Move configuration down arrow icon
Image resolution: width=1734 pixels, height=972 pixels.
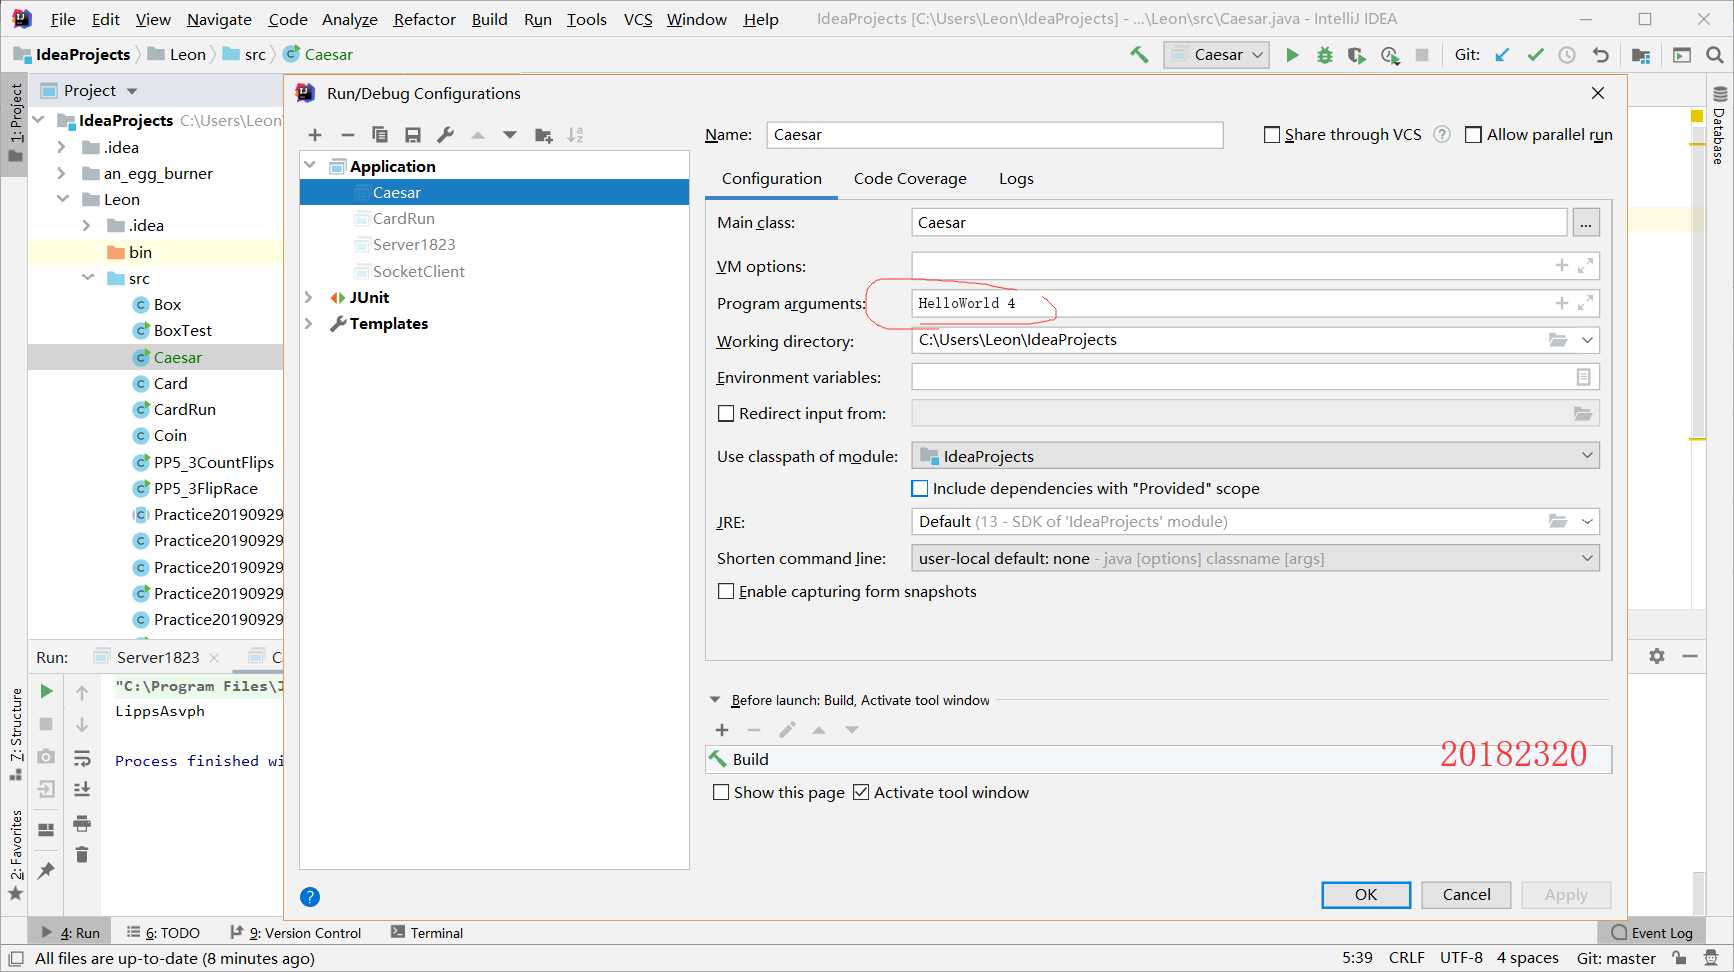click(x=510, y=135)
